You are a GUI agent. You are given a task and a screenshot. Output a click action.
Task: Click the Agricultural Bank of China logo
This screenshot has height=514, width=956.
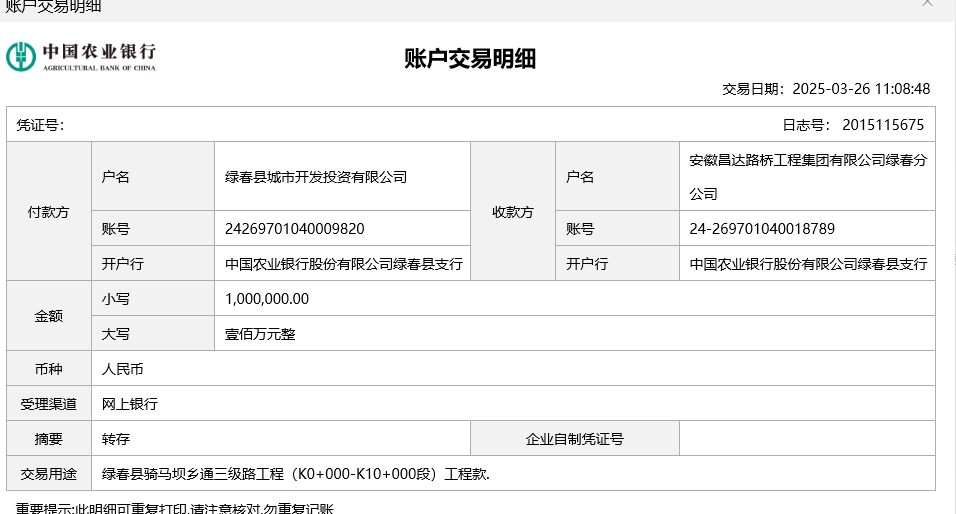point(82,57)
